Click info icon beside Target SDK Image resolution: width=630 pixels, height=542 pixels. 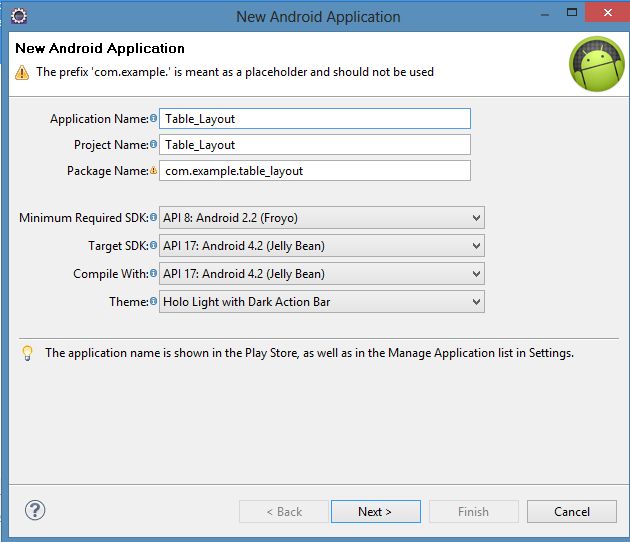[x=154, y=246]
